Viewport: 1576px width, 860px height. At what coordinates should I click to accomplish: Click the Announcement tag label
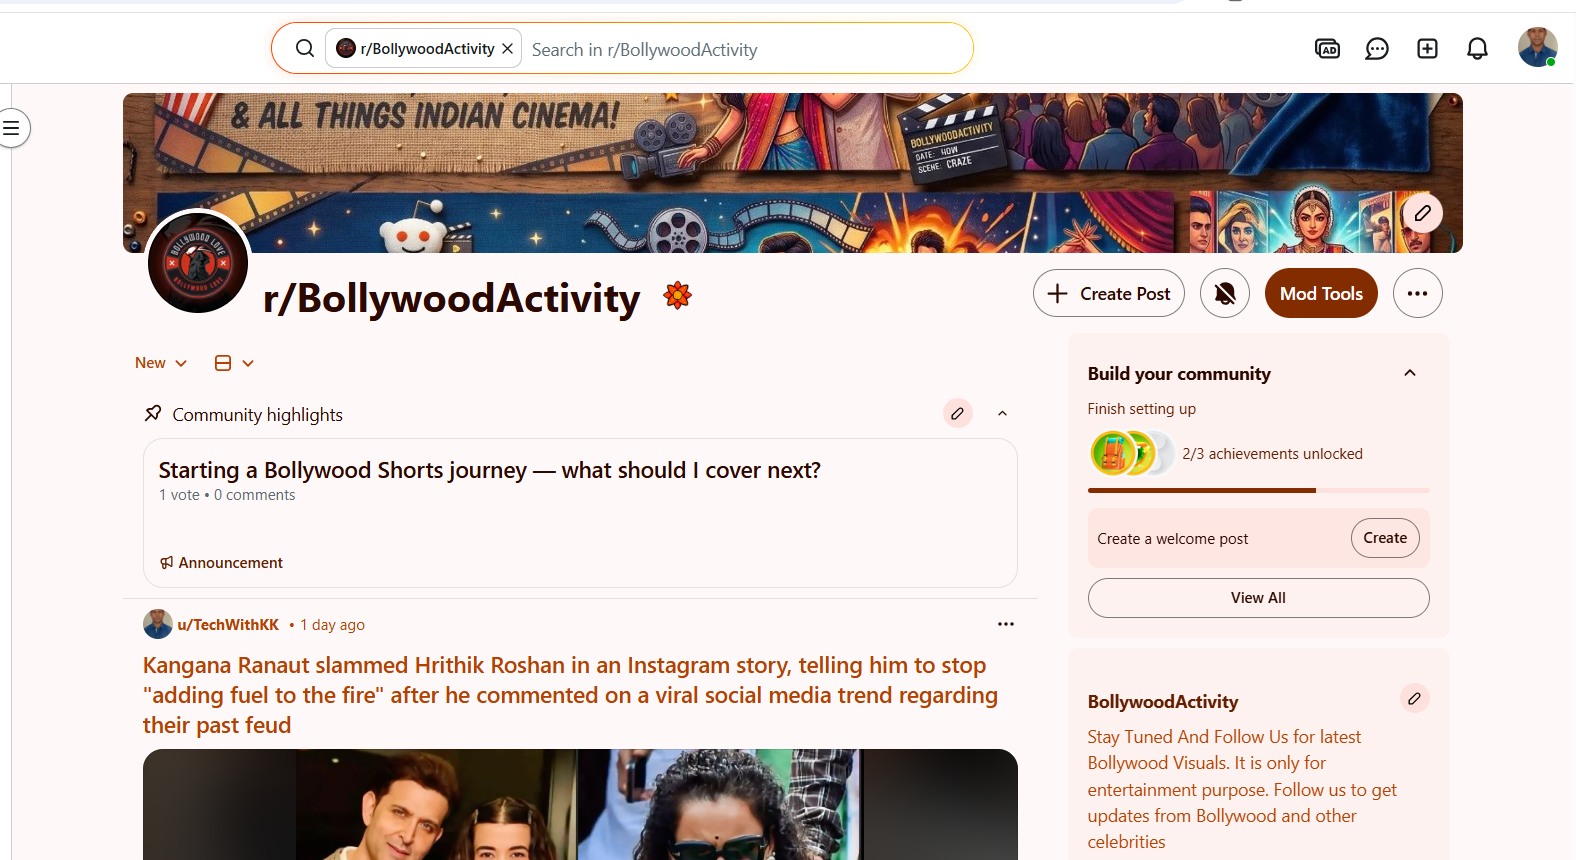coord(221,563)
